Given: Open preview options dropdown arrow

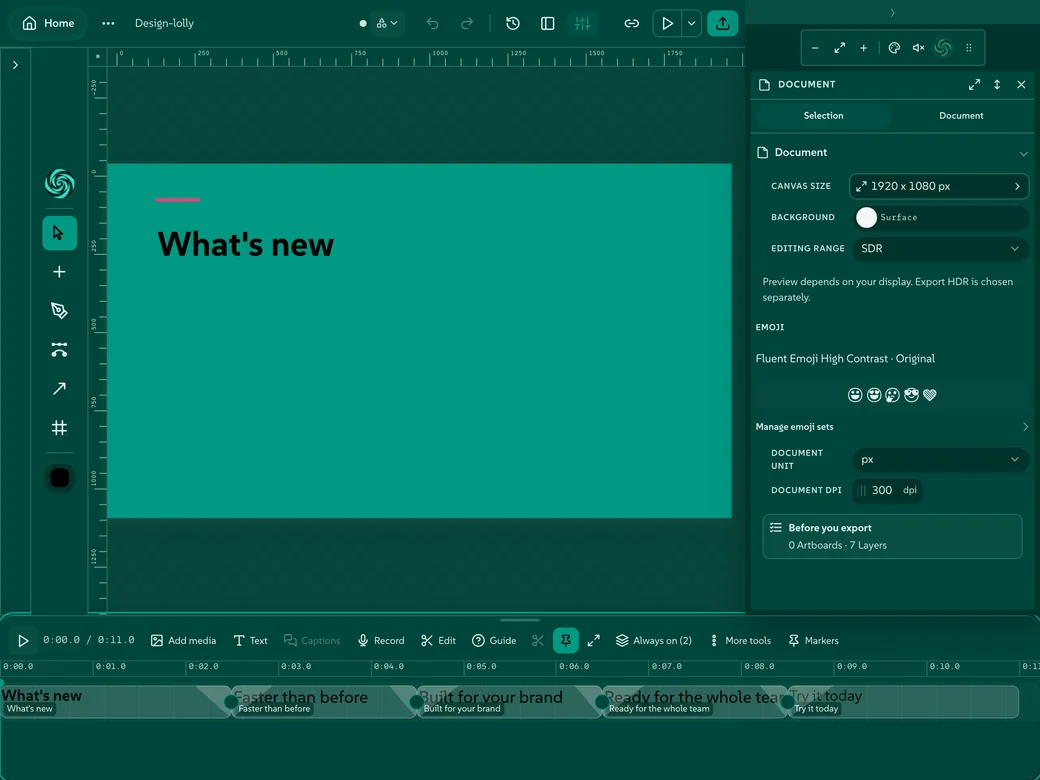Looking at the screenshot, I should (x=691, y=23).
